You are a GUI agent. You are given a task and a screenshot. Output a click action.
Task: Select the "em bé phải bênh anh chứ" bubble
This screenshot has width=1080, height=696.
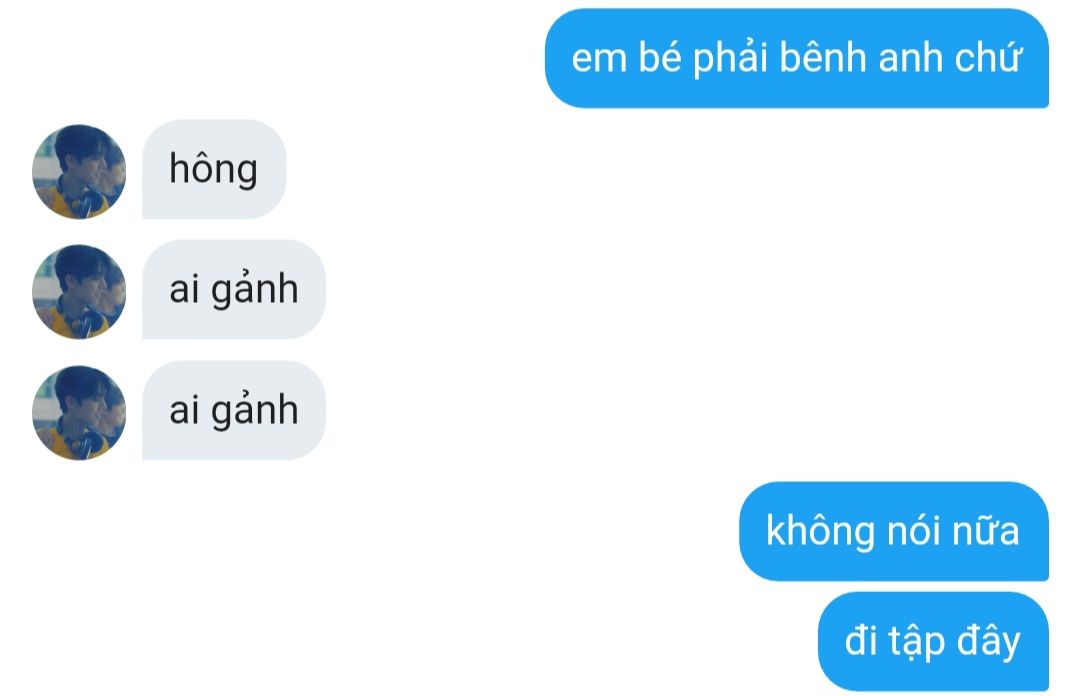tap(797, 58)
